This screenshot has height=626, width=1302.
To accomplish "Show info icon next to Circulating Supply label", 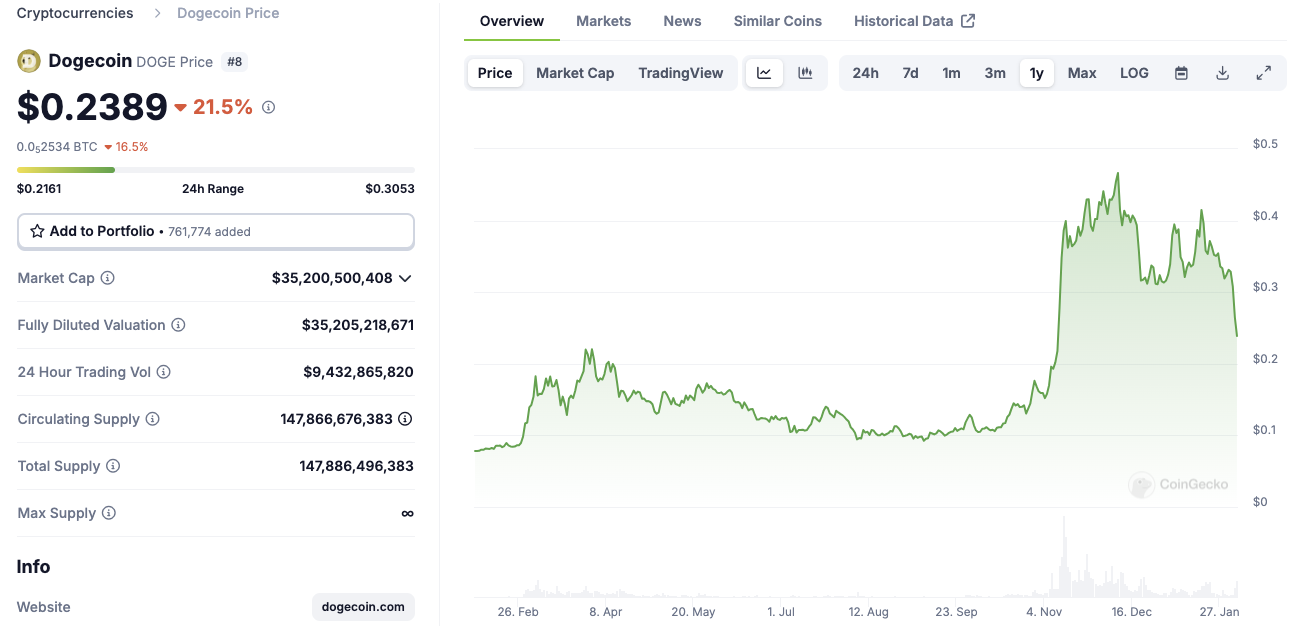I will pyautogui.click(x=152, y=419).
